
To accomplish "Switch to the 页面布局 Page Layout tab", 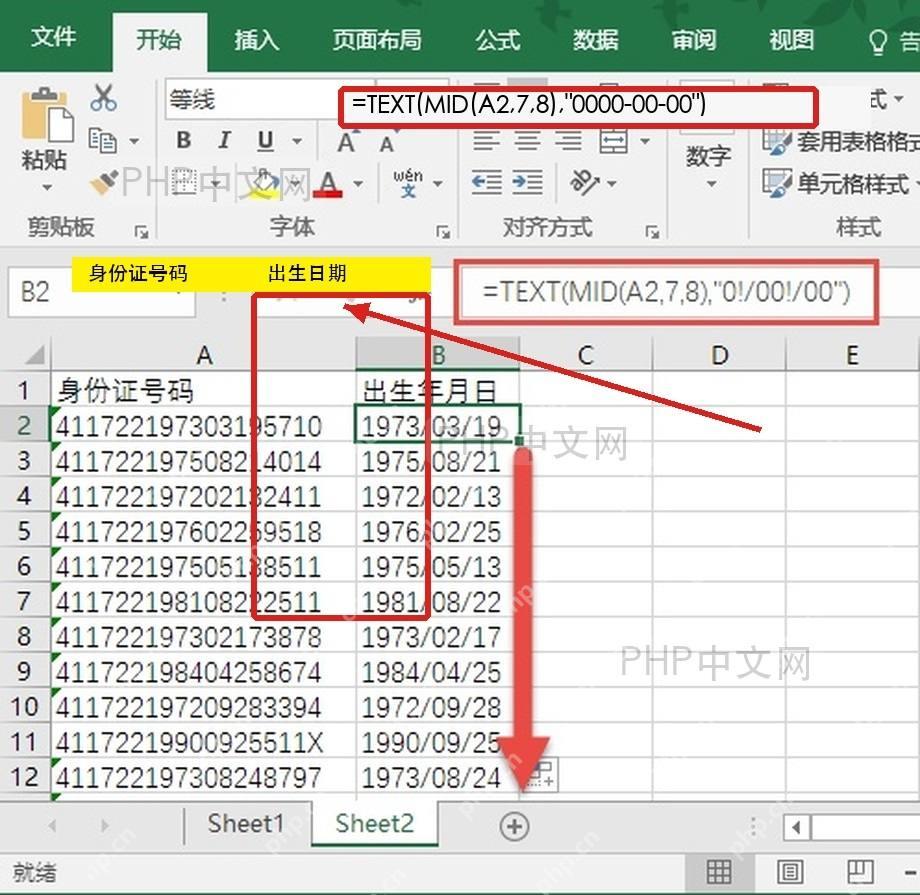I will point(377,40).
